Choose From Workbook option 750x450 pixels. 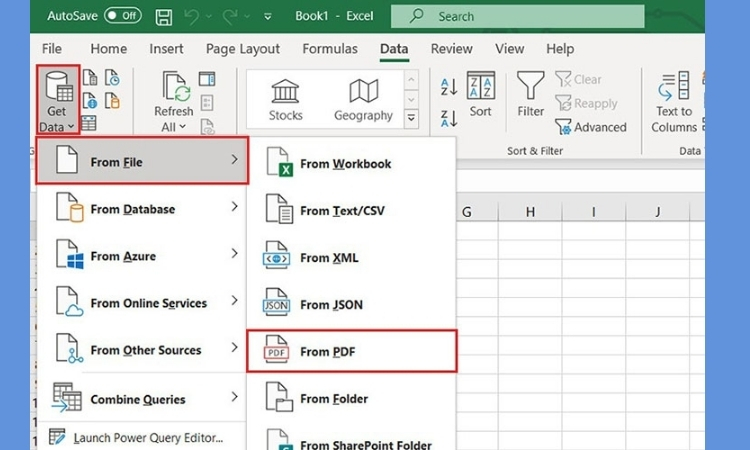pyautogui.click(x=352, y=163)
